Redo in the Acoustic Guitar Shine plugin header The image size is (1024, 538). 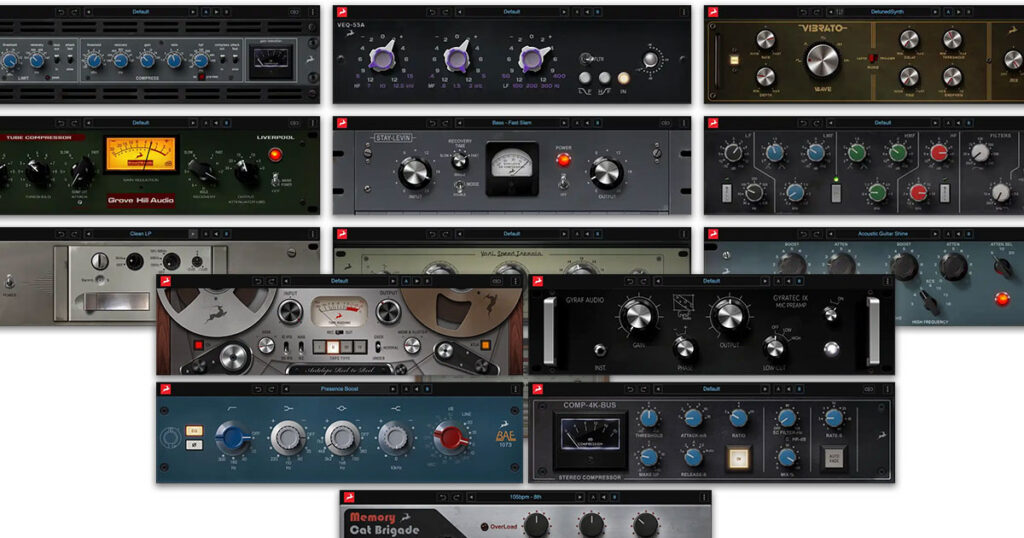[x=816, y=234]
